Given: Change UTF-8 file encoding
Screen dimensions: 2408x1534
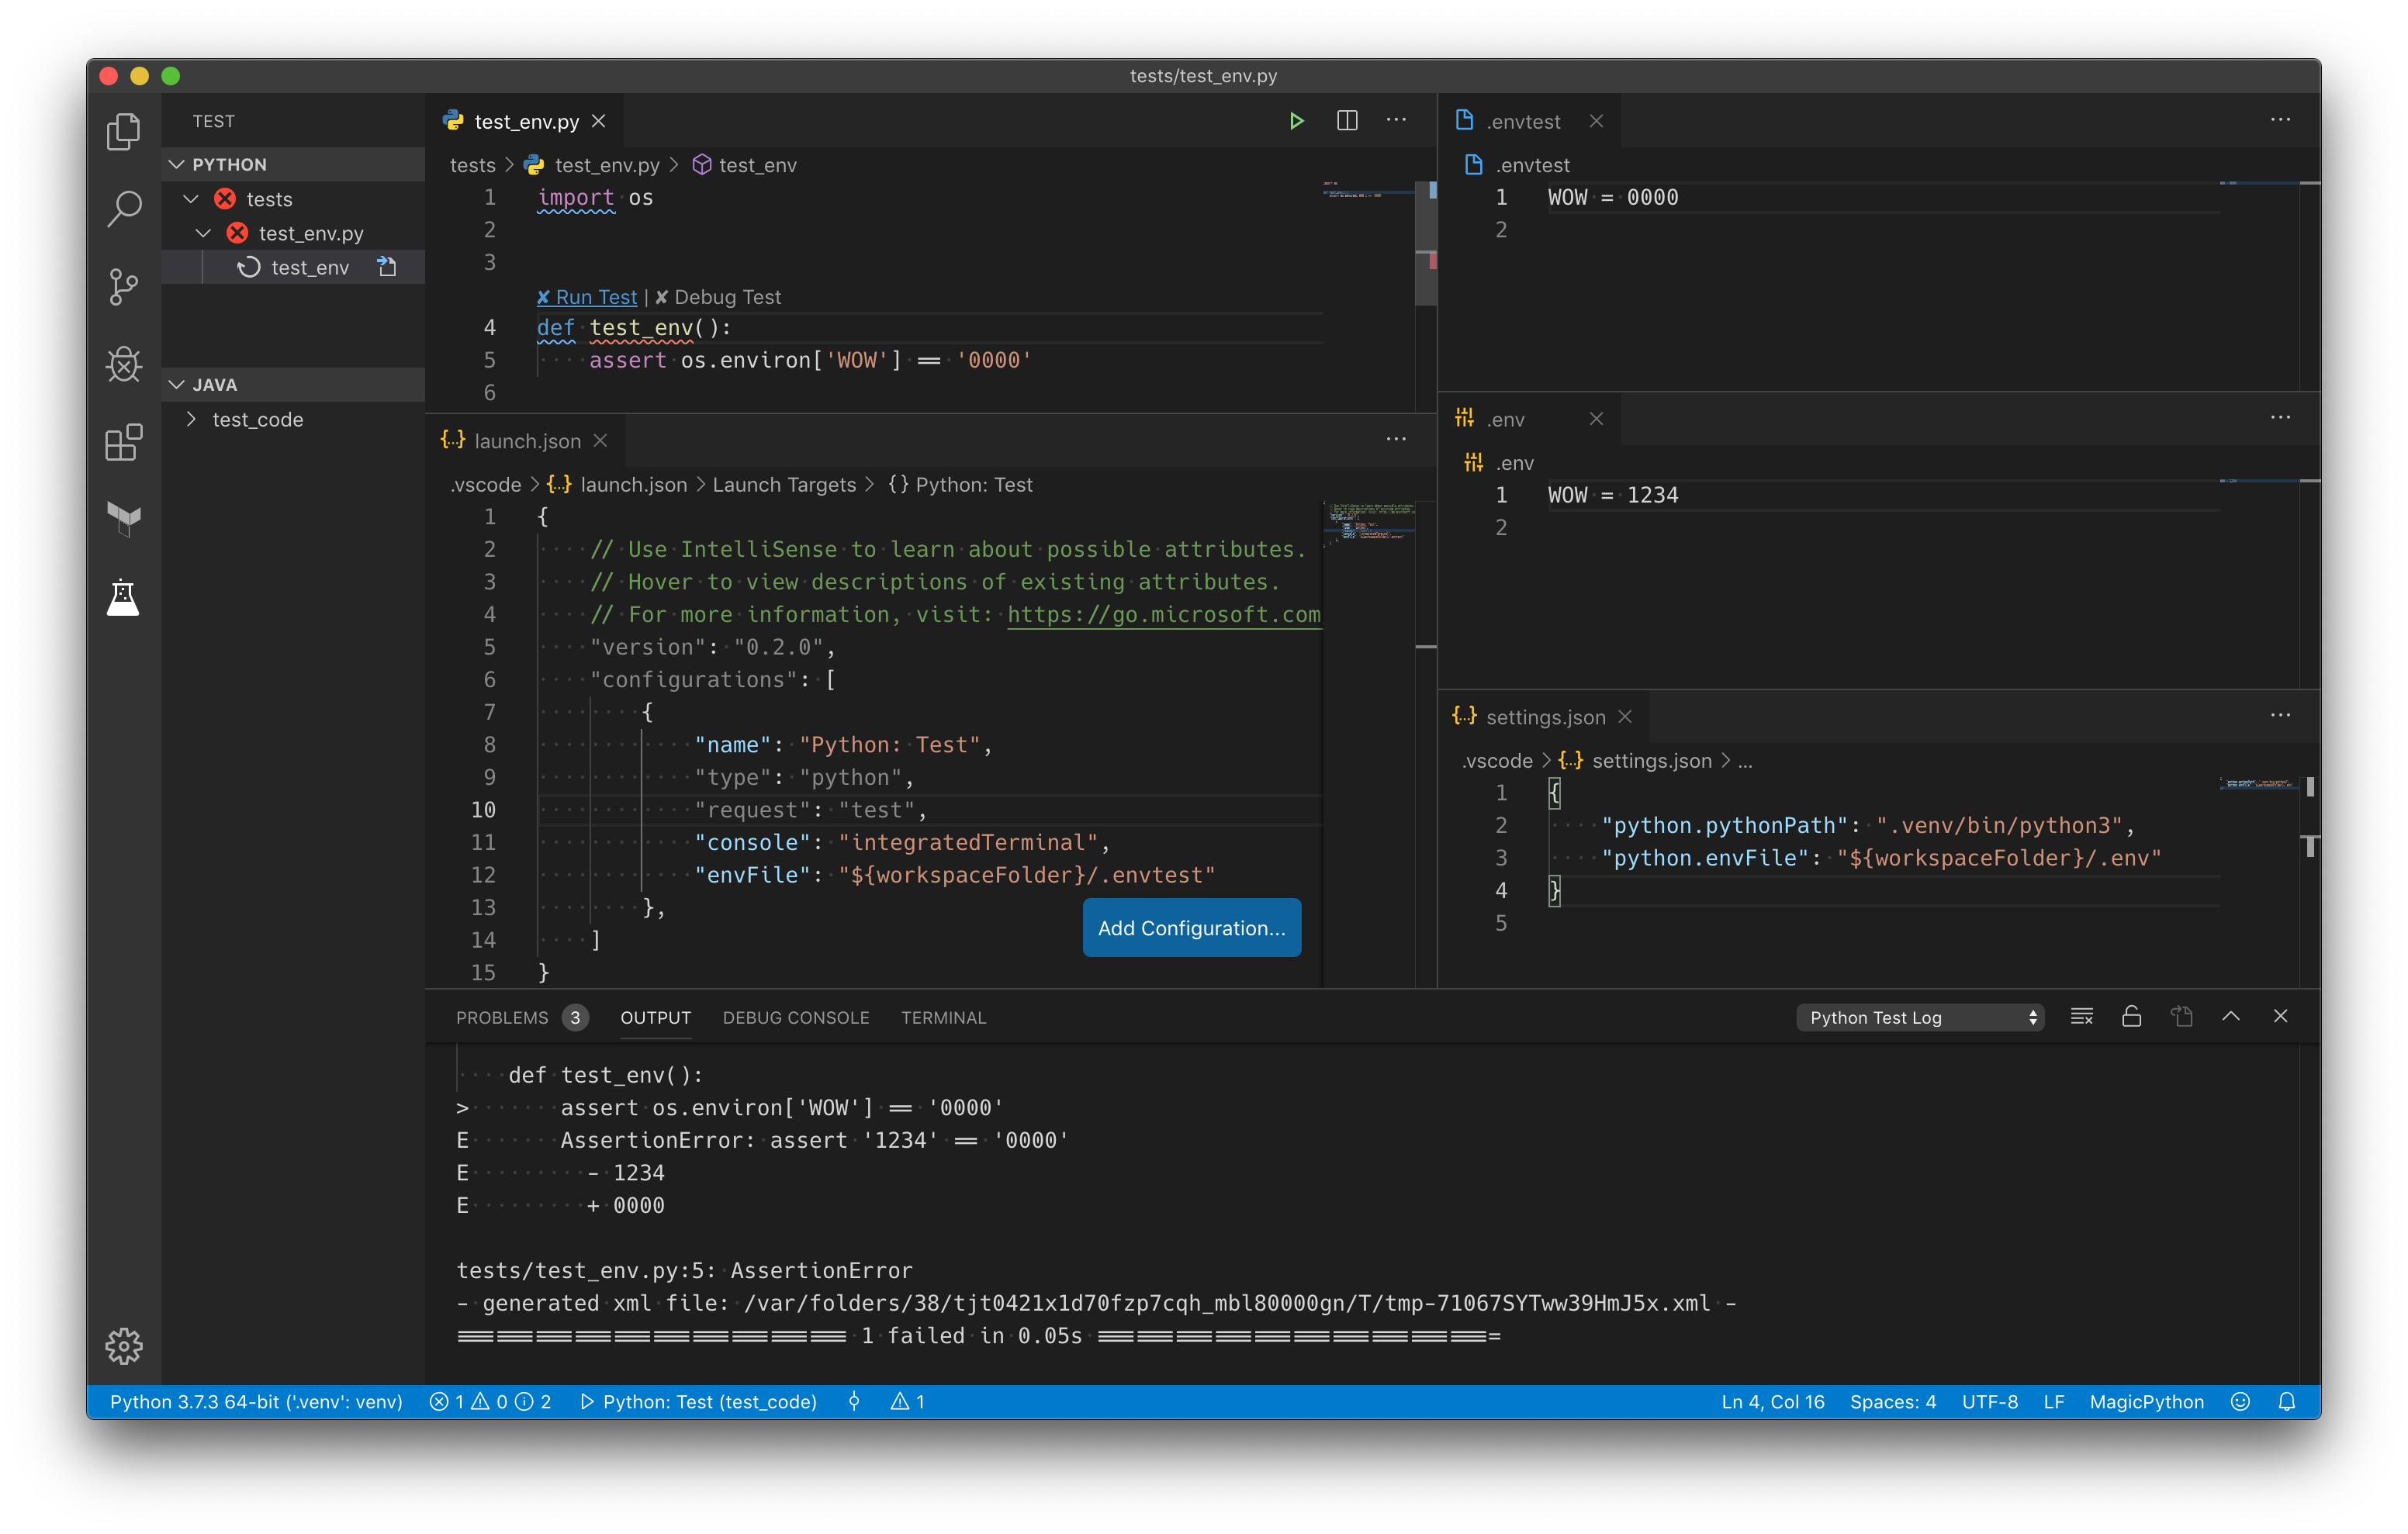Looking at the screenshot, I should 1989,1402.
